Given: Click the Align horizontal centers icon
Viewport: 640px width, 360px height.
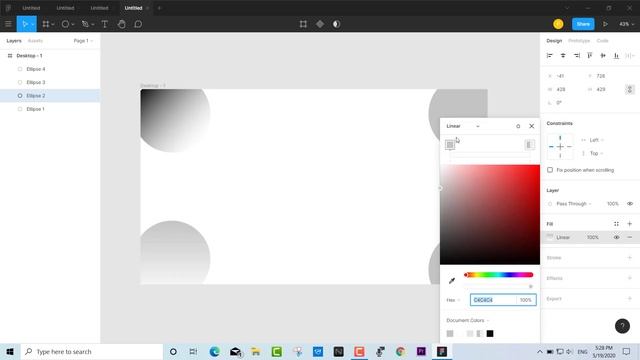Looking at the screenshot, I should 563,56.
